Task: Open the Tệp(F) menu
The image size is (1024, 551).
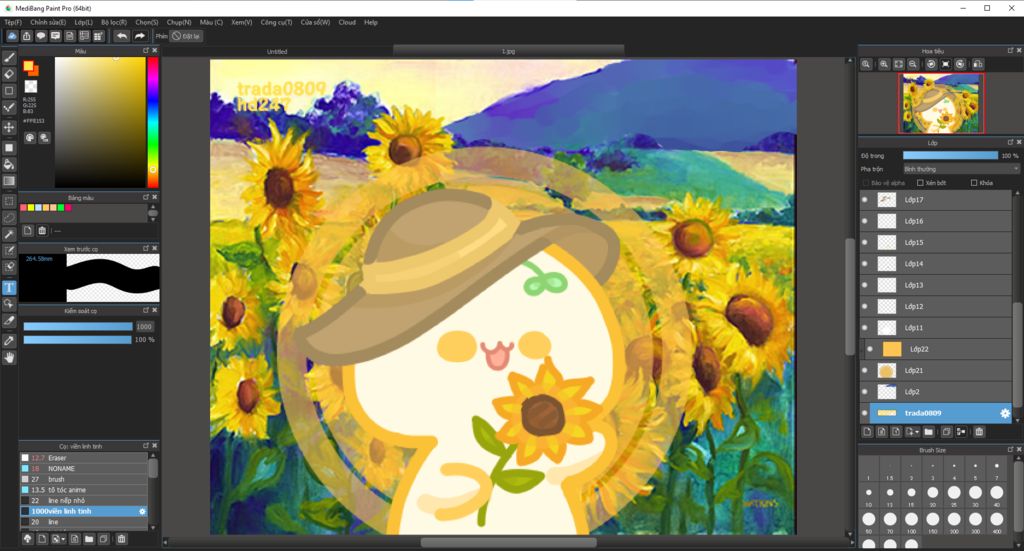Action: tap(13, 22)
